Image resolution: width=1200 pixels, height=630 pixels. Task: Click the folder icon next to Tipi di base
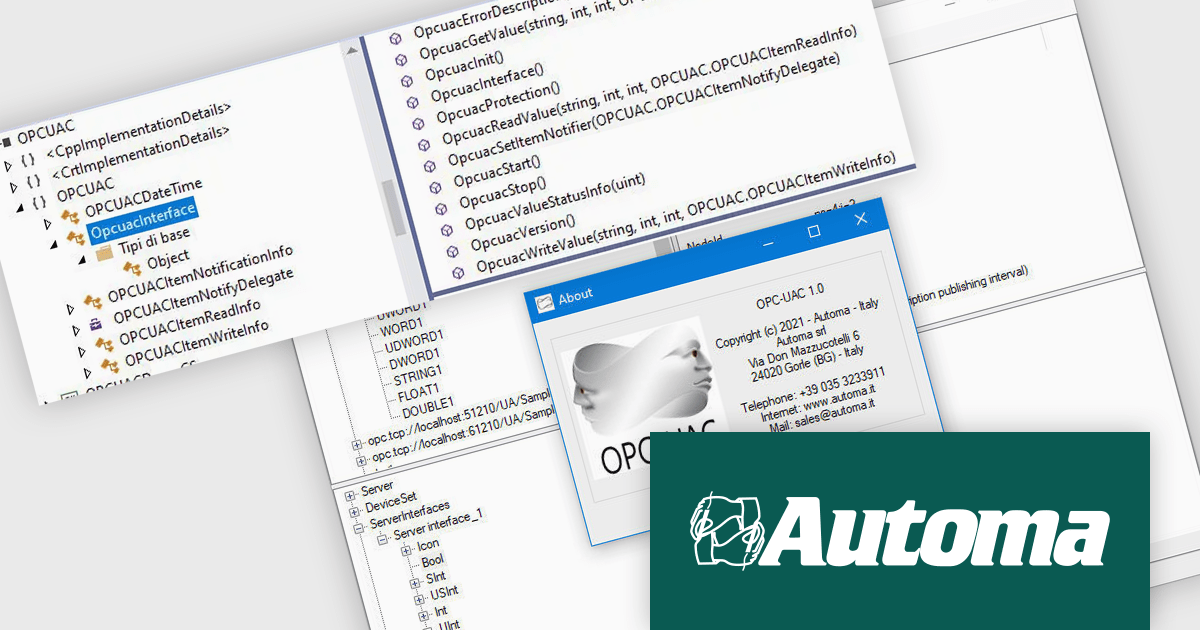coord(104,255)
